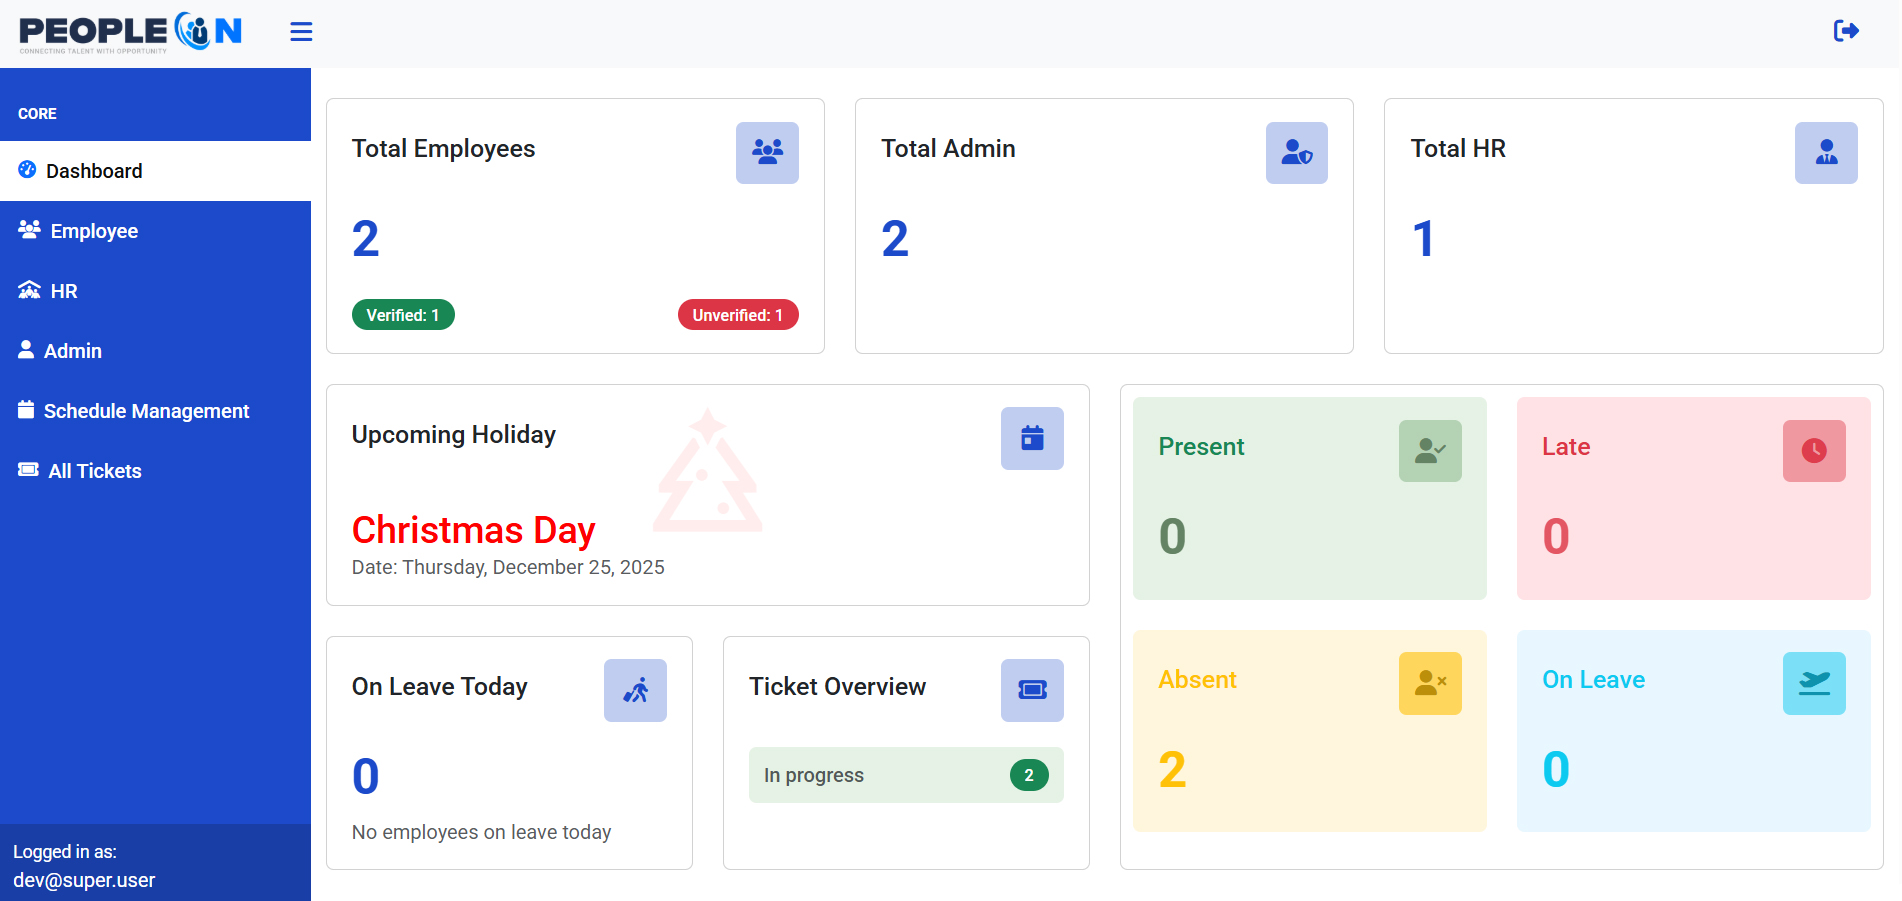Select Admin in the sidebar

pyautogui.click(x=72, y=351)
